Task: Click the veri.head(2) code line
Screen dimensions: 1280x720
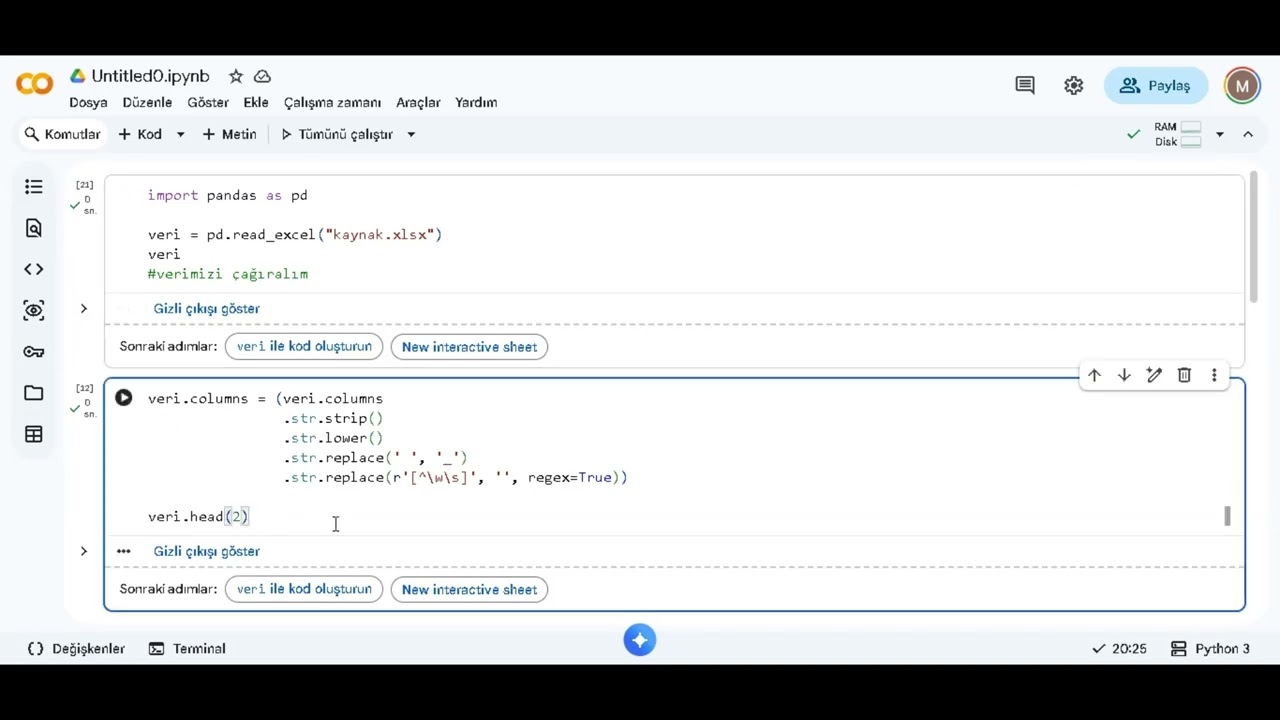Action: click(198, 516)
